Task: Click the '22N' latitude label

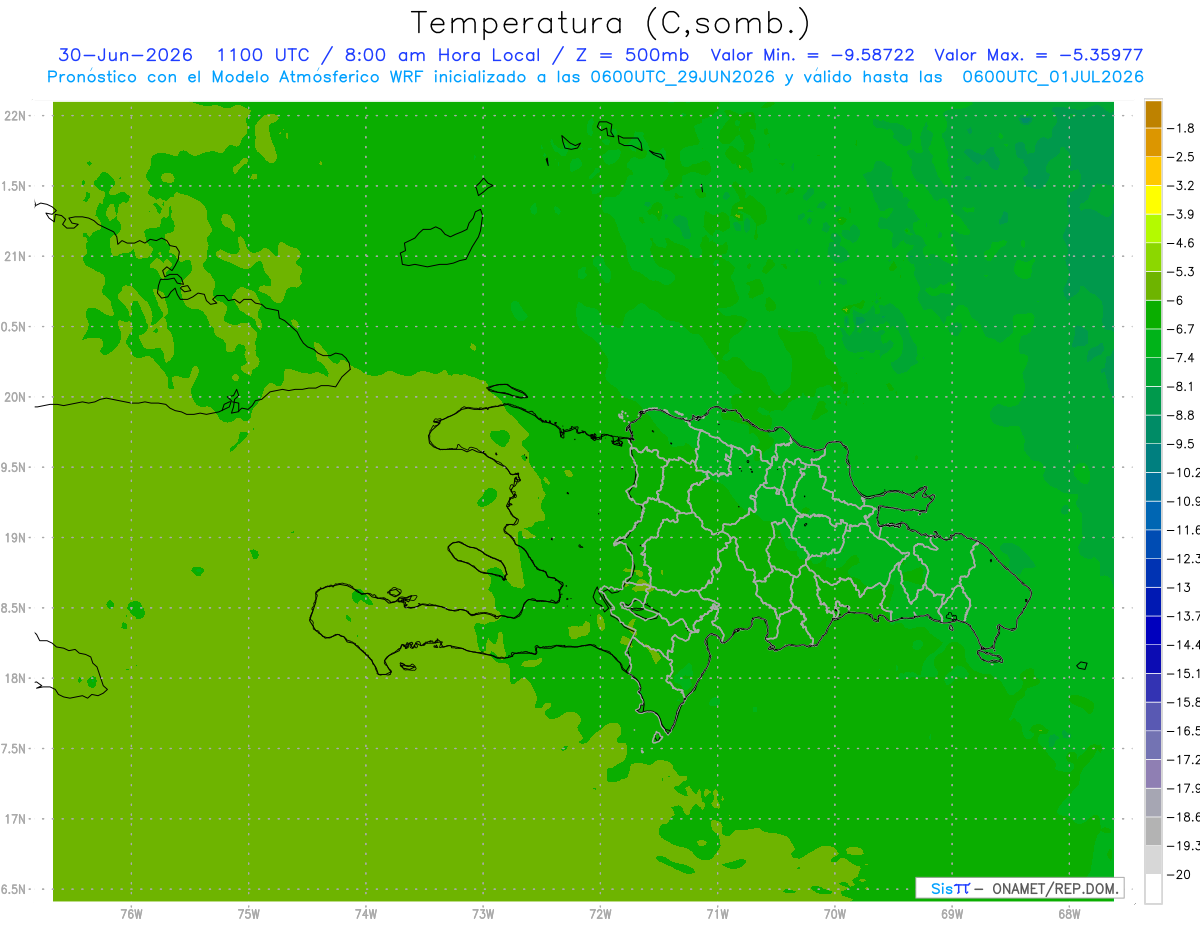Action: [15, 116]
